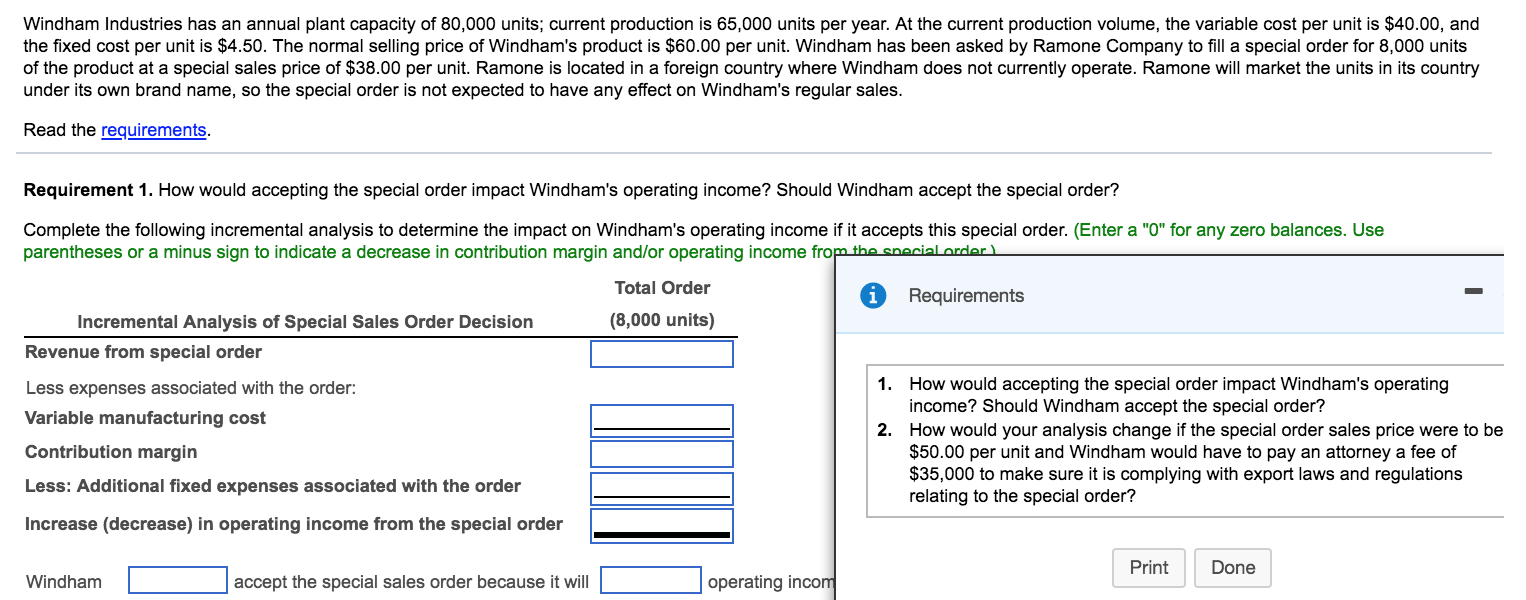This screenshot has height=600, width=1526.
Task: Open the requirements hyperlink
Action: tap(154, 130)
